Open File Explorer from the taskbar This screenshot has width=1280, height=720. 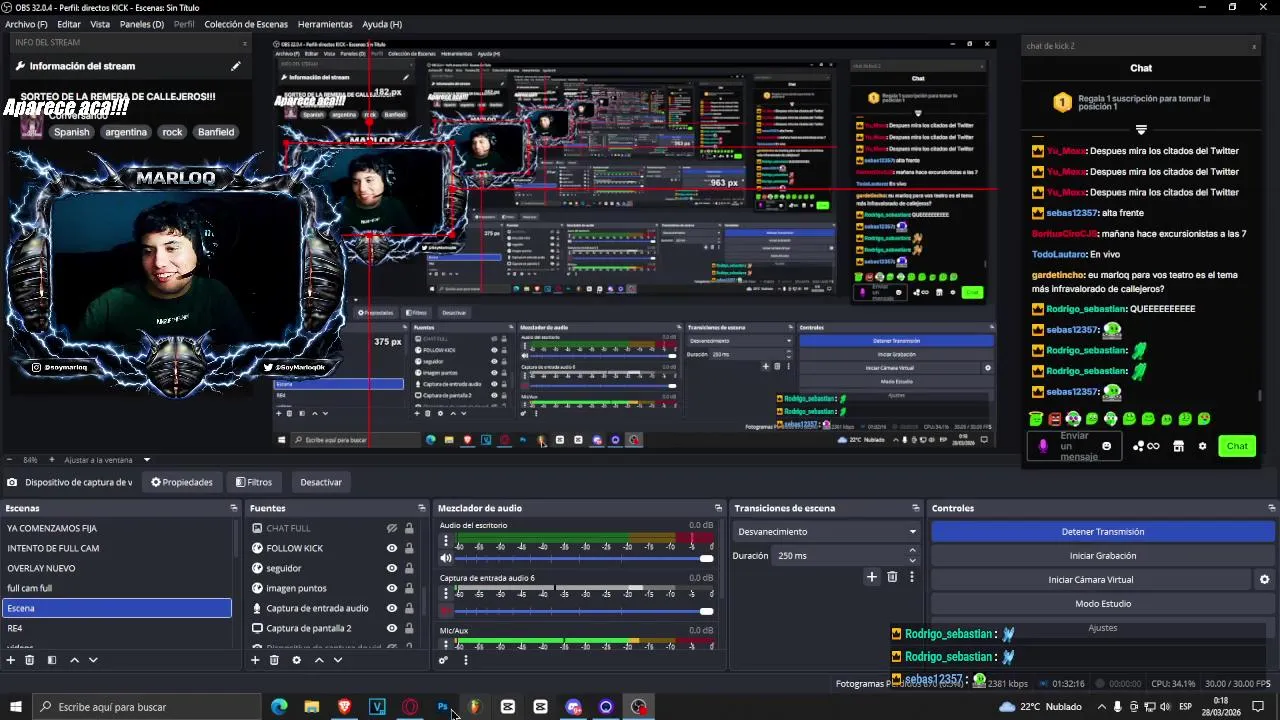312,707
